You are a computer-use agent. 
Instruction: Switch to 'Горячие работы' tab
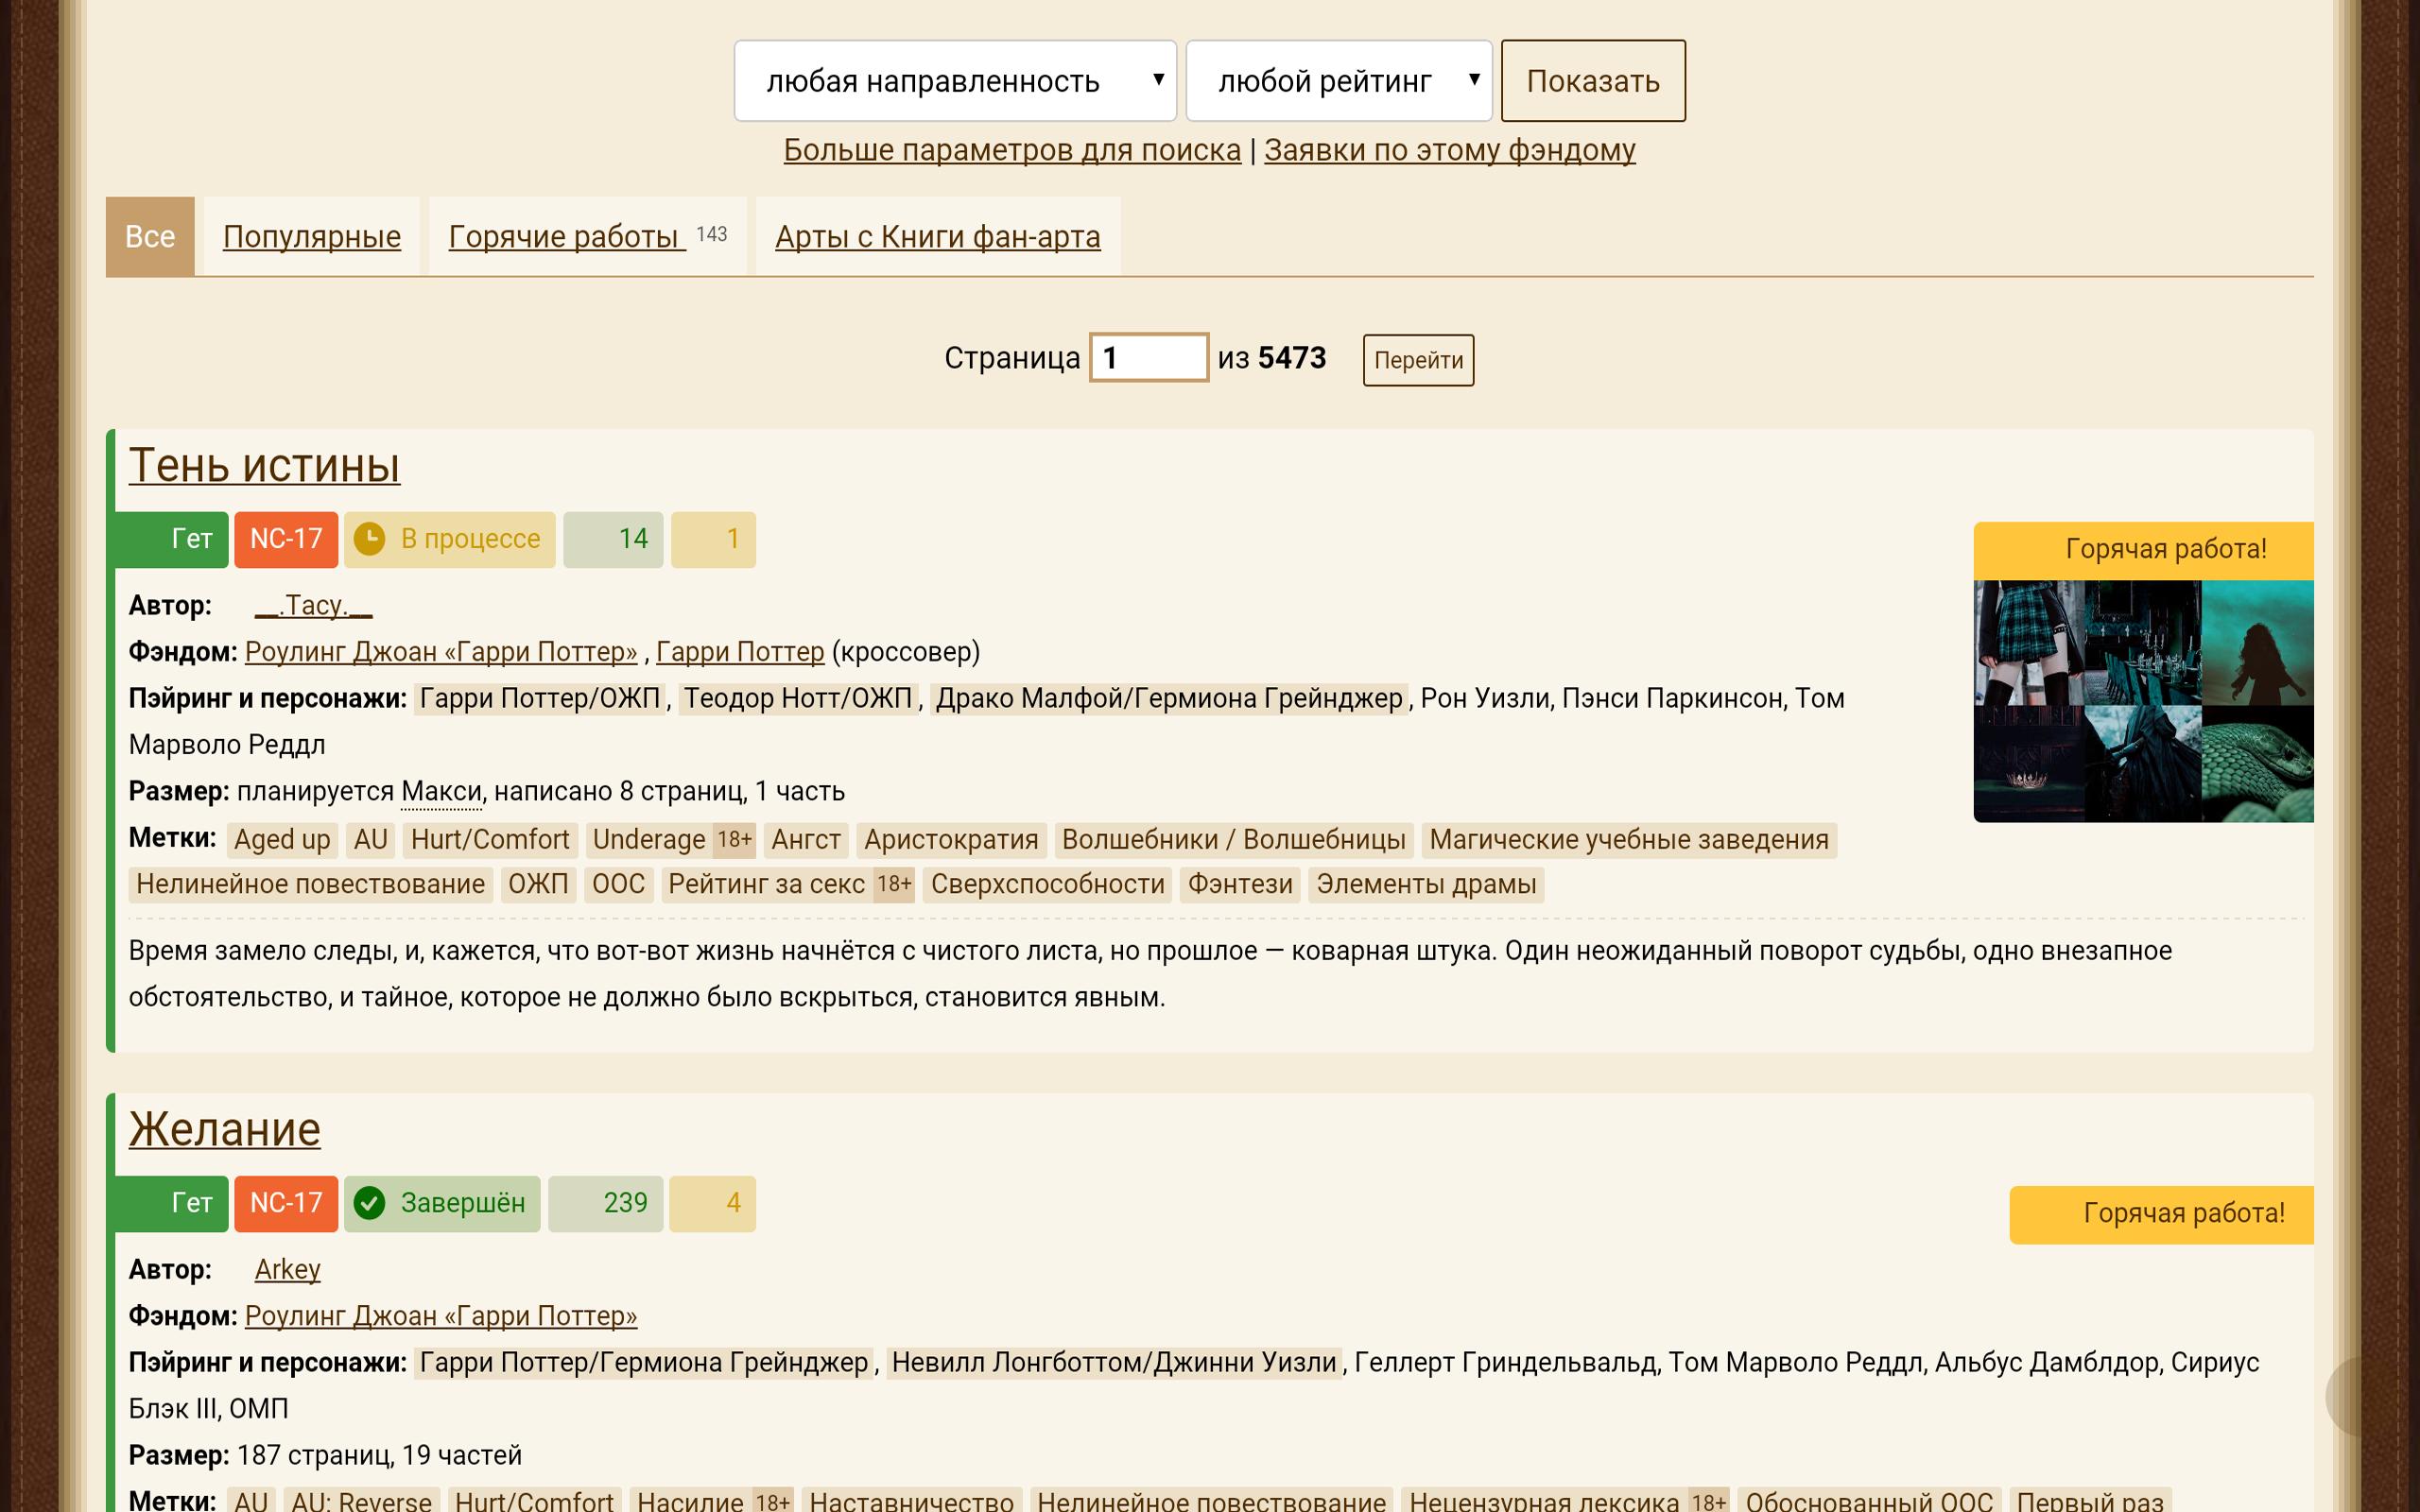pyautogui.click(x=566, y=235)
